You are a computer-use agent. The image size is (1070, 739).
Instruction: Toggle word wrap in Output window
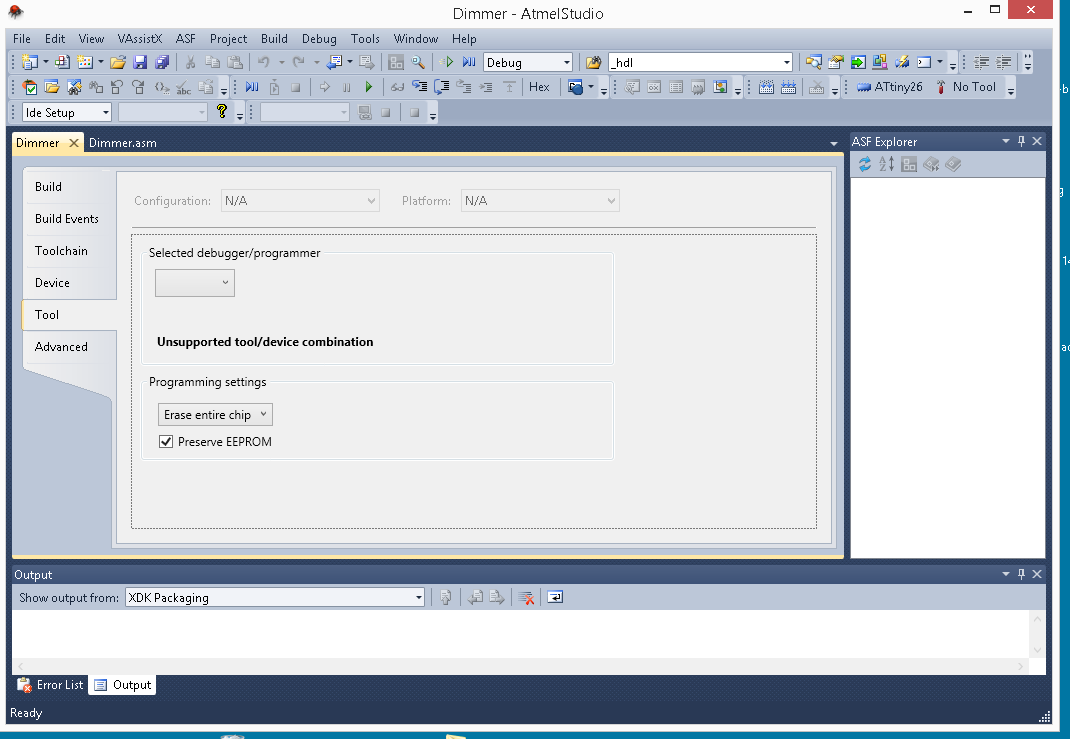click(555, 597)
